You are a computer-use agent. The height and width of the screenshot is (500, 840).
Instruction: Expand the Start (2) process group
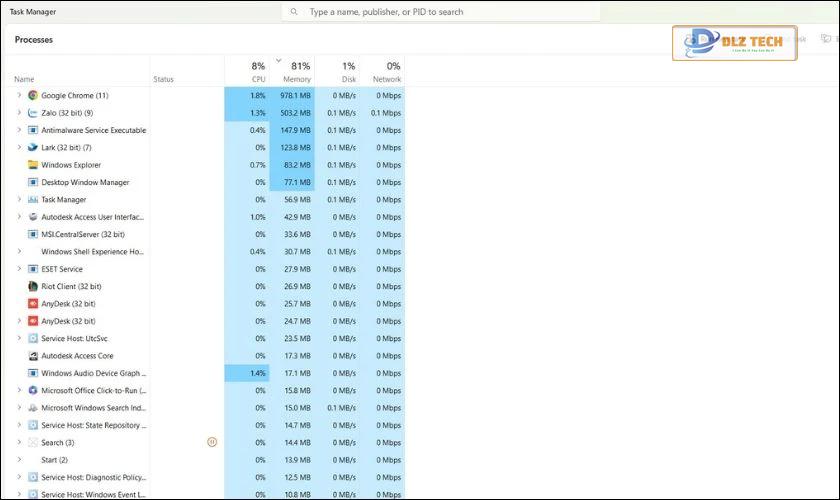[x=19, y=460]
